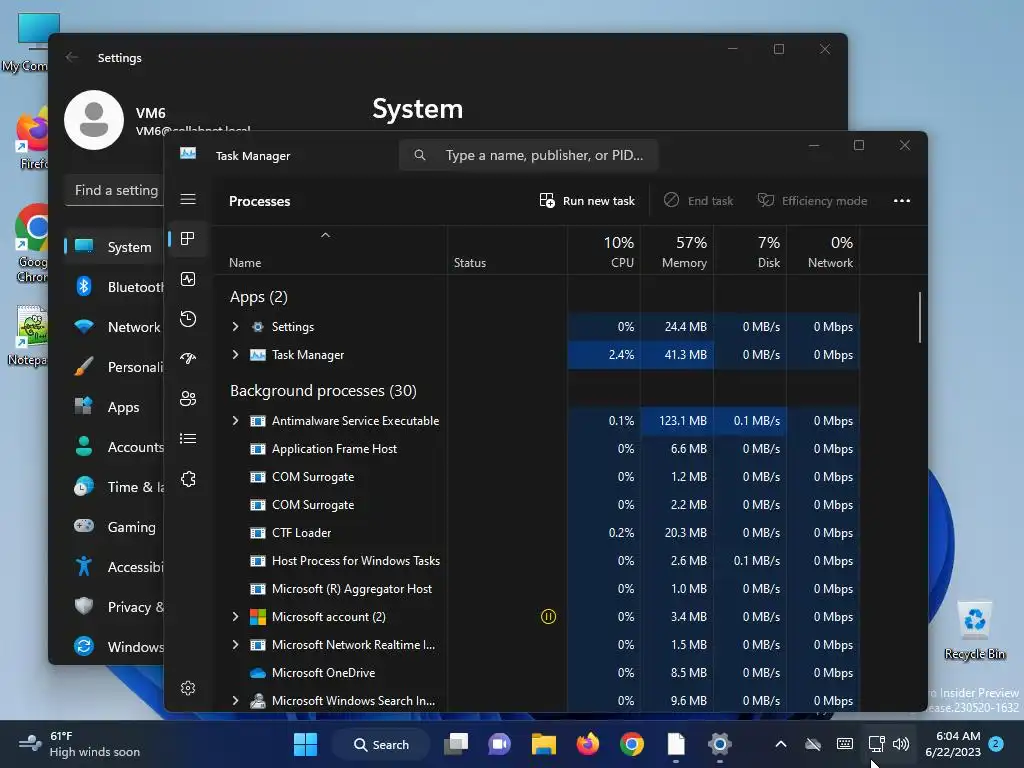Open weather widget showing 61°F
The image size is (1024, 768).
79,744
